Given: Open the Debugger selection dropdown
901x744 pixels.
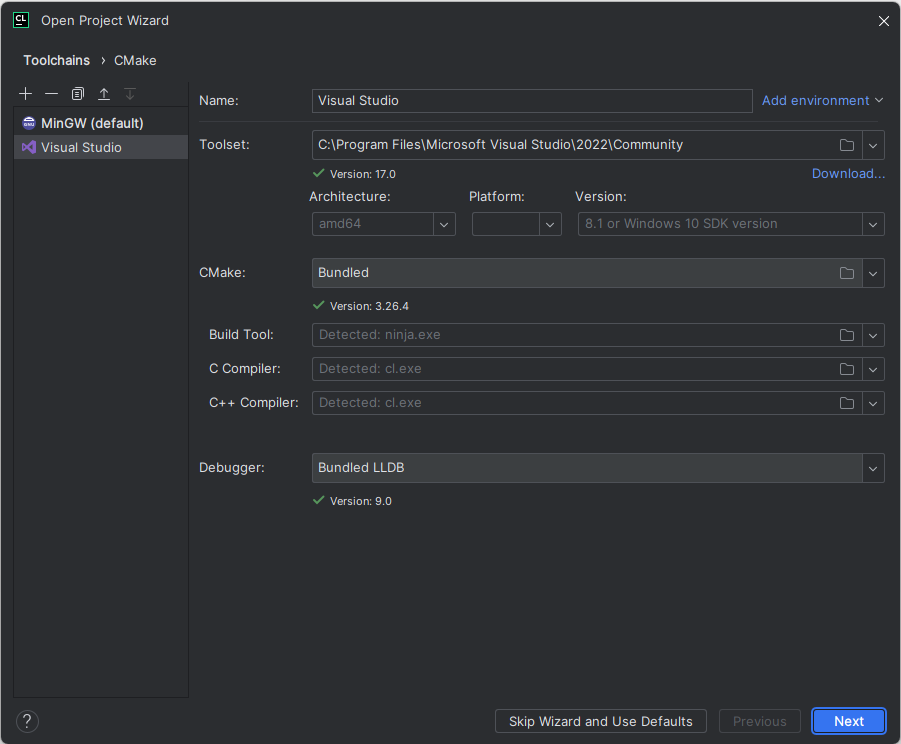Looking at the screenshot, I should pyautogui.click(x=872, y=467).
